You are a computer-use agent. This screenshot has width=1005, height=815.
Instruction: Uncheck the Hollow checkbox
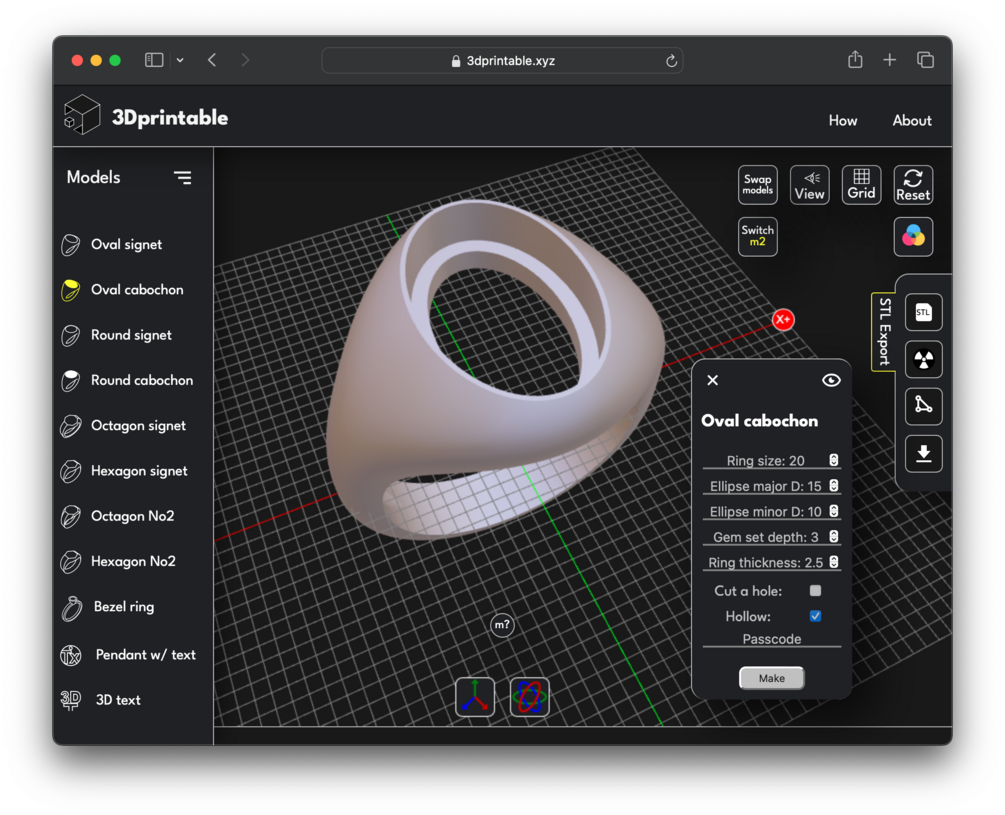tap(815, 616)
